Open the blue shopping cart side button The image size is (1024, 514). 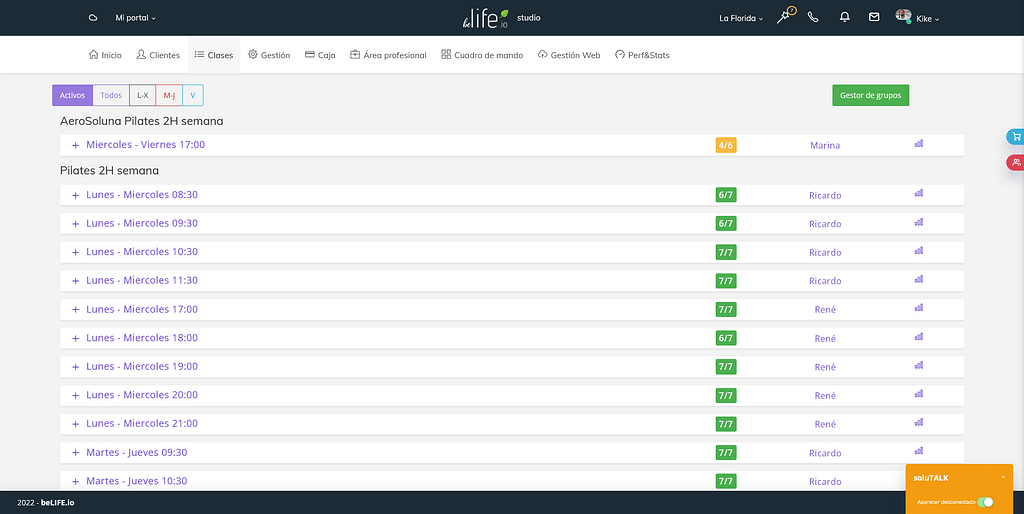(x=1015, y=137)
